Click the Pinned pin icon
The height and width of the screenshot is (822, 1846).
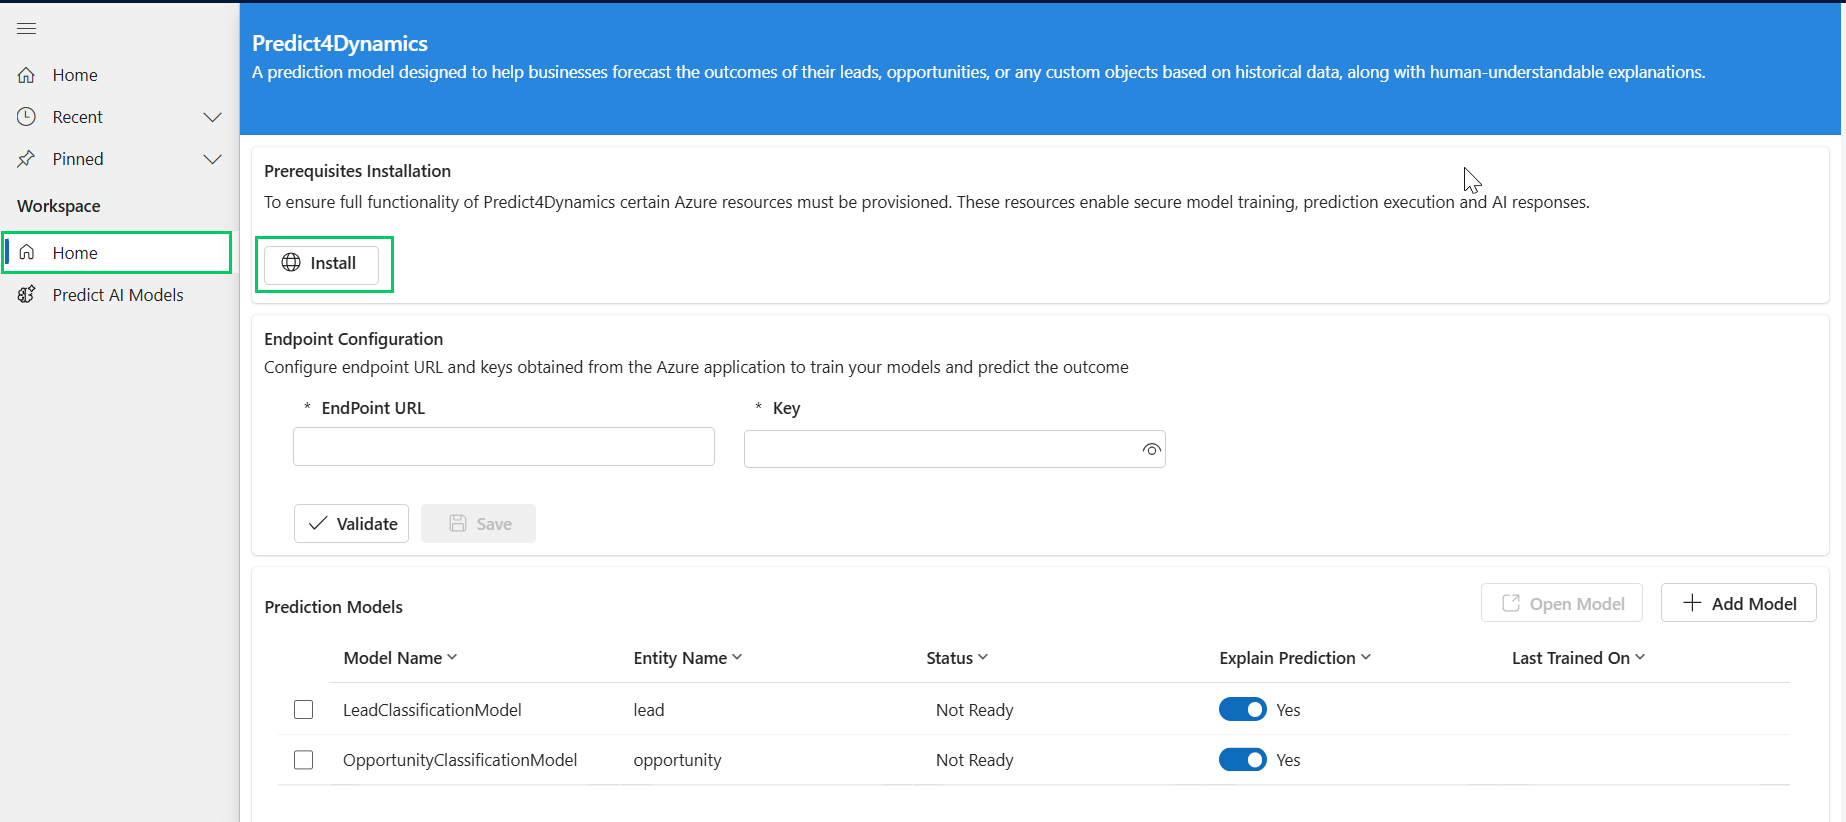click(27, 159)
